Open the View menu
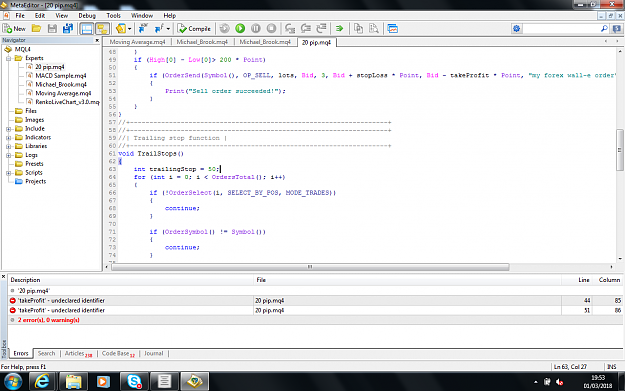Viewport: 625px width, 391px height. (61, 16)
